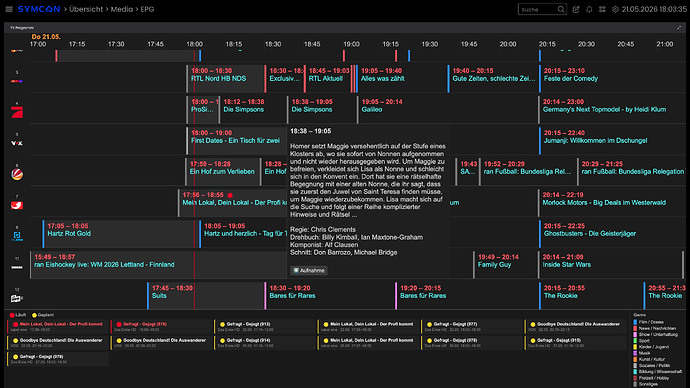Expand the TV Programm panel to fullscreen
Screen dimensions: 690x388
679,28
